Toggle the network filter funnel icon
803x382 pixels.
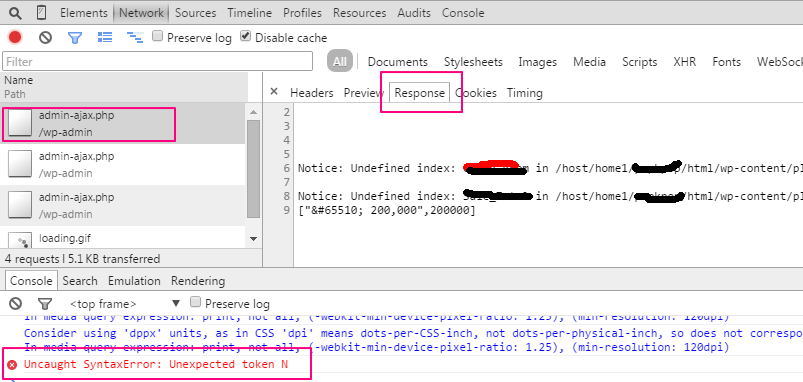coord(75,37)
